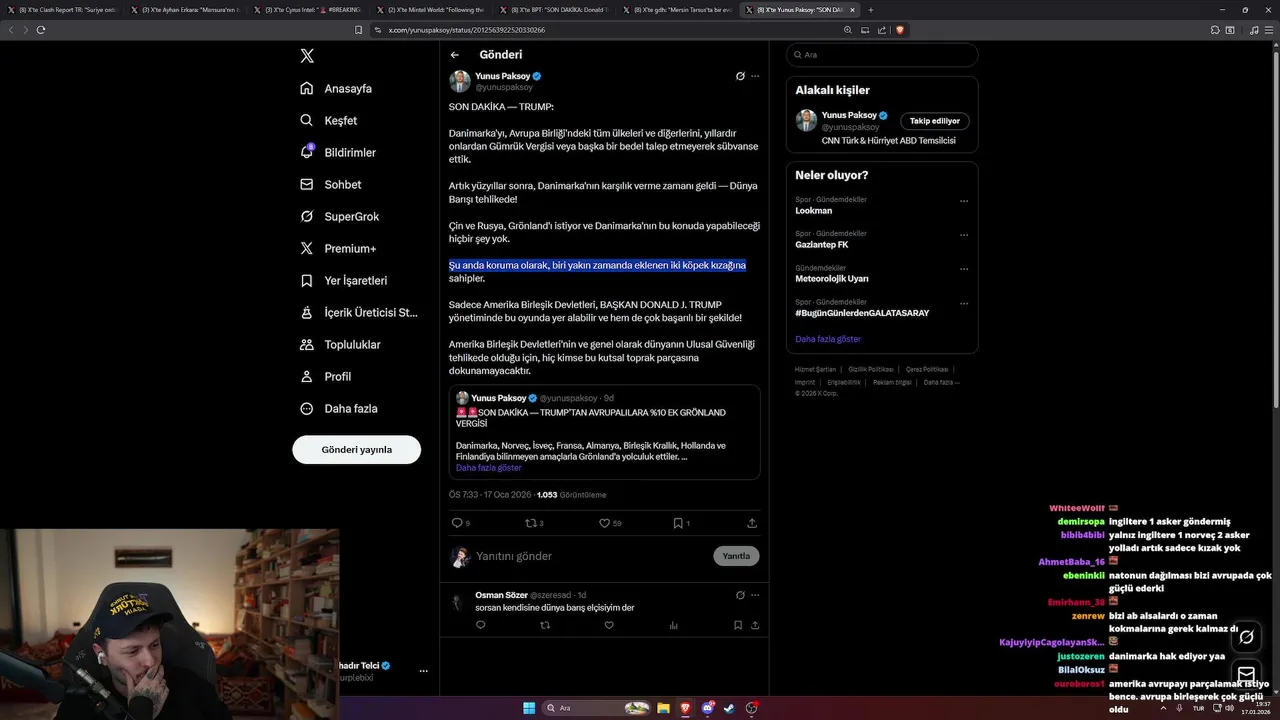Viewport: 1280px width, 720px height.
Task: Open options for Meteorolojik Uyarı trend
Action: [x=964, y=269]
